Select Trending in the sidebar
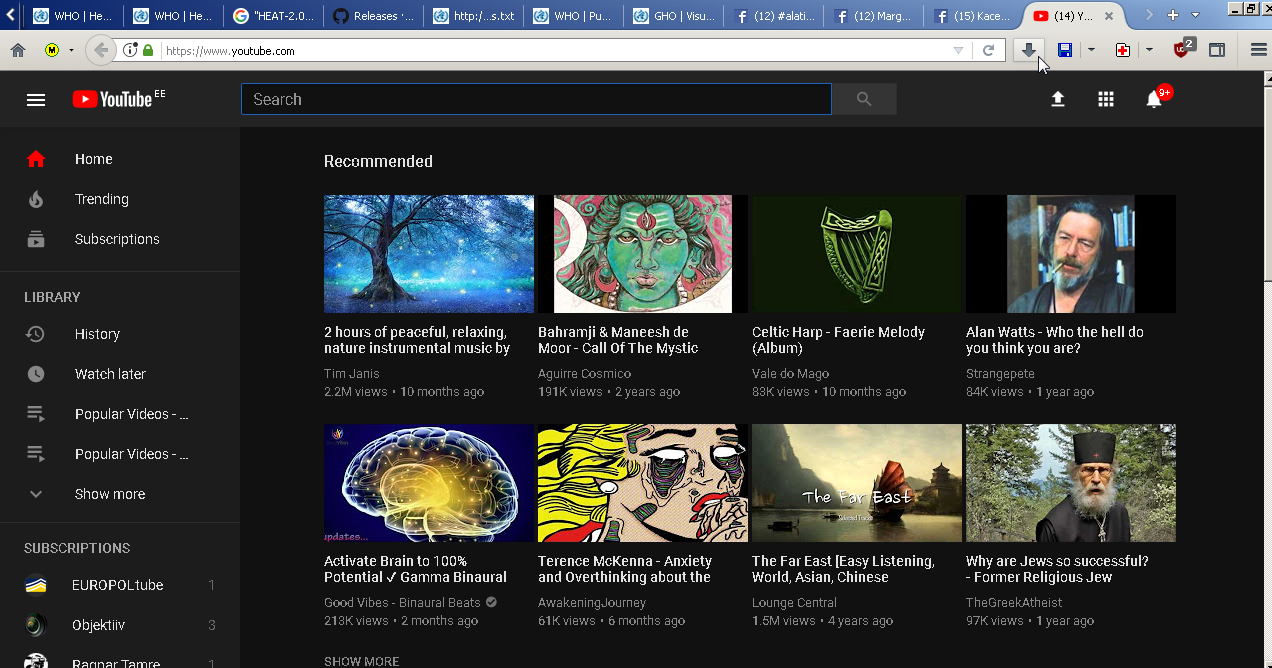The height and width of the screenshot is (668, 1272). tap(101, 199)
